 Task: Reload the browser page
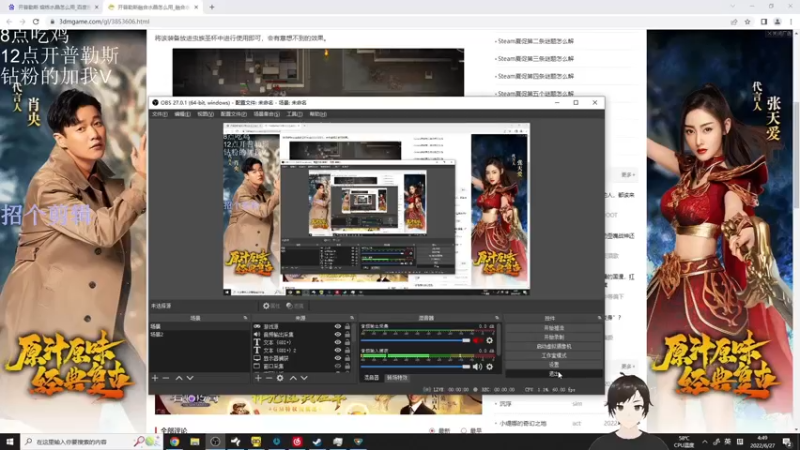point(36,21)
